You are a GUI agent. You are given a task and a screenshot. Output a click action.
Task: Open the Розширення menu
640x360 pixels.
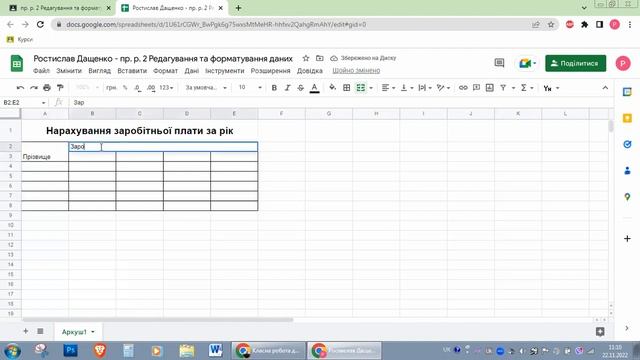[270, 71]
